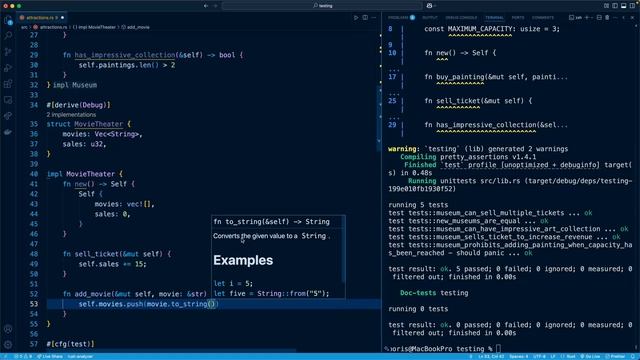This screenshot has width=640, height=360.
Task: Switch to the PORTS tab
Action: [x=518, y=18]
